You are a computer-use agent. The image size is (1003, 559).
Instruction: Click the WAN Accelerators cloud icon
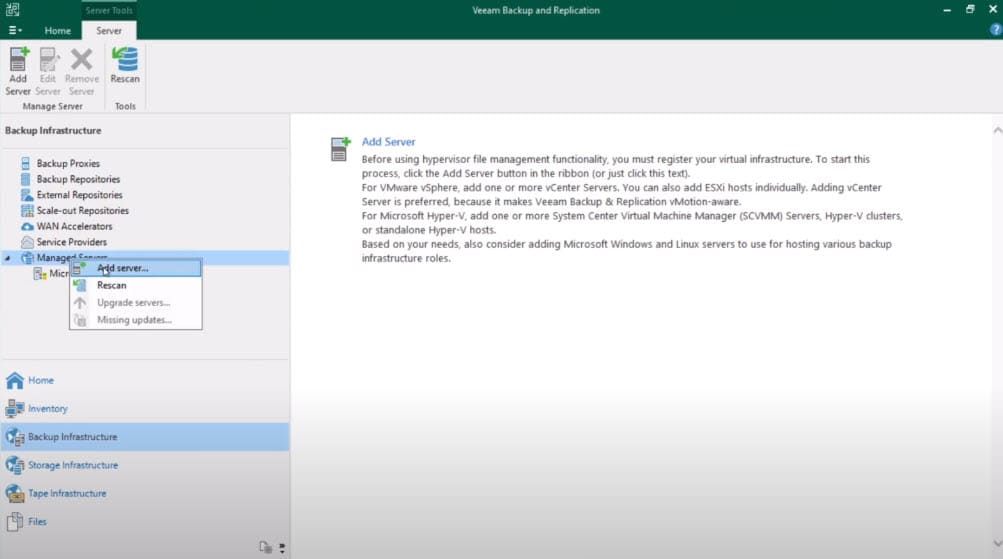coord(27,226)
